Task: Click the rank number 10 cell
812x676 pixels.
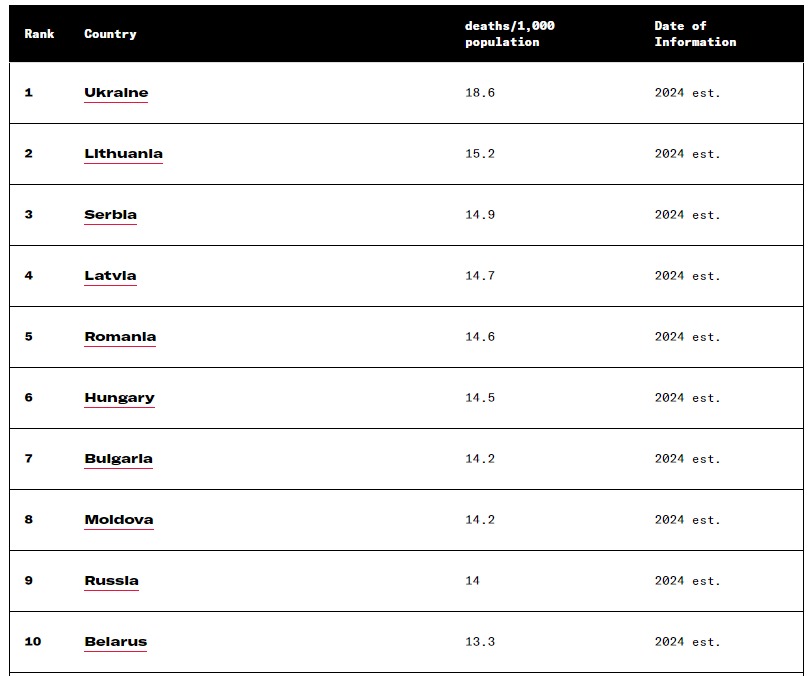Action: (33, 642)
